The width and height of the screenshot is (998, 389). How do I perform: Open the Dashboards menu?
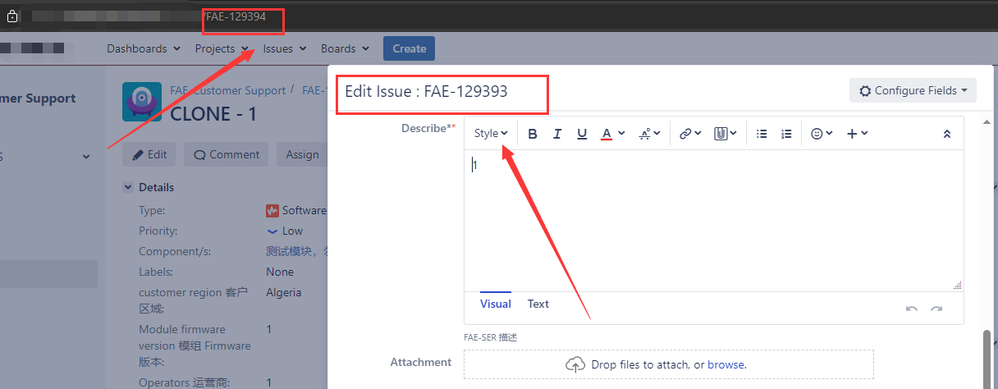tap(143, 48)
